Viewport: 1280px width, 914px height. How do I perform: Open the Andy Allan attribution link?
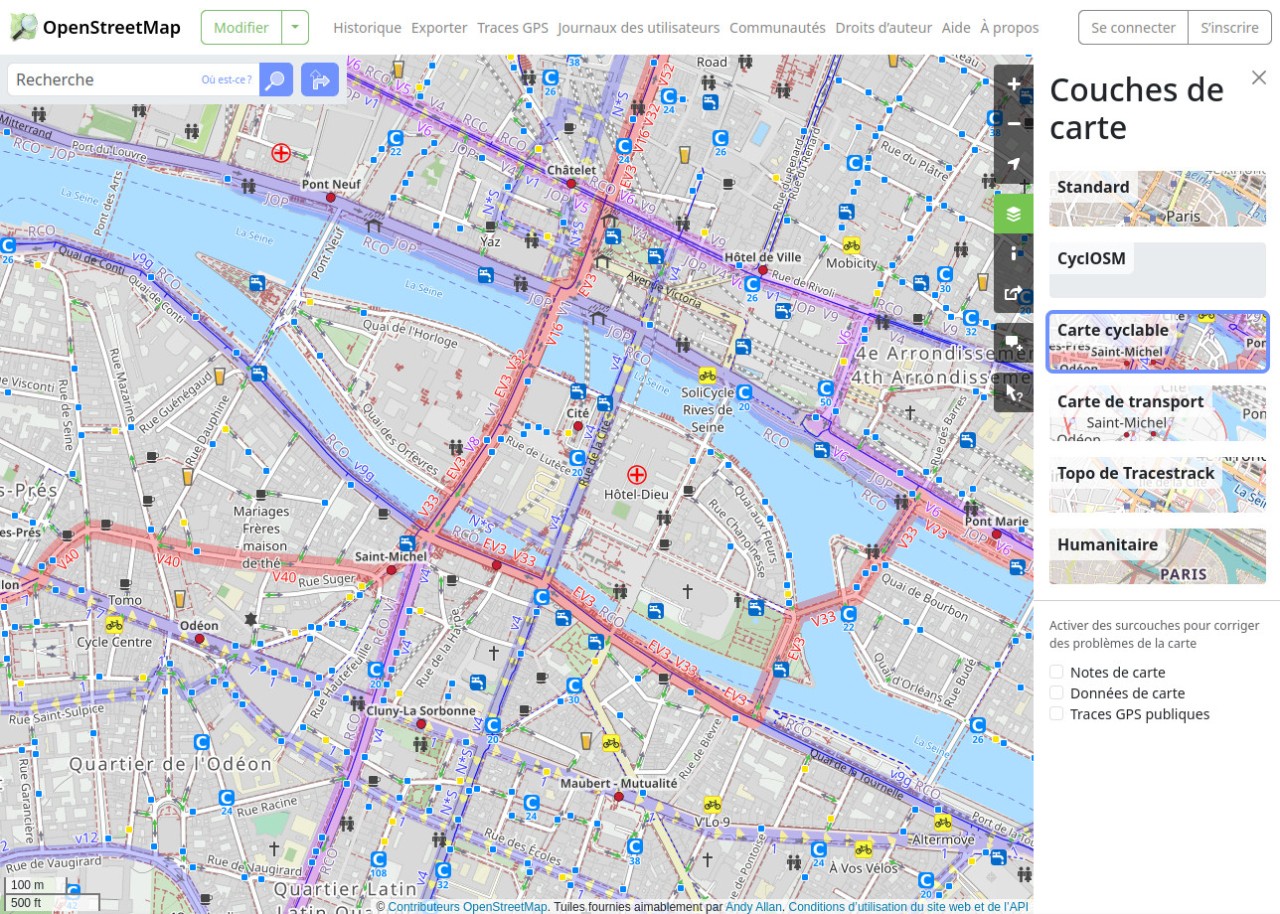(753, 907)
